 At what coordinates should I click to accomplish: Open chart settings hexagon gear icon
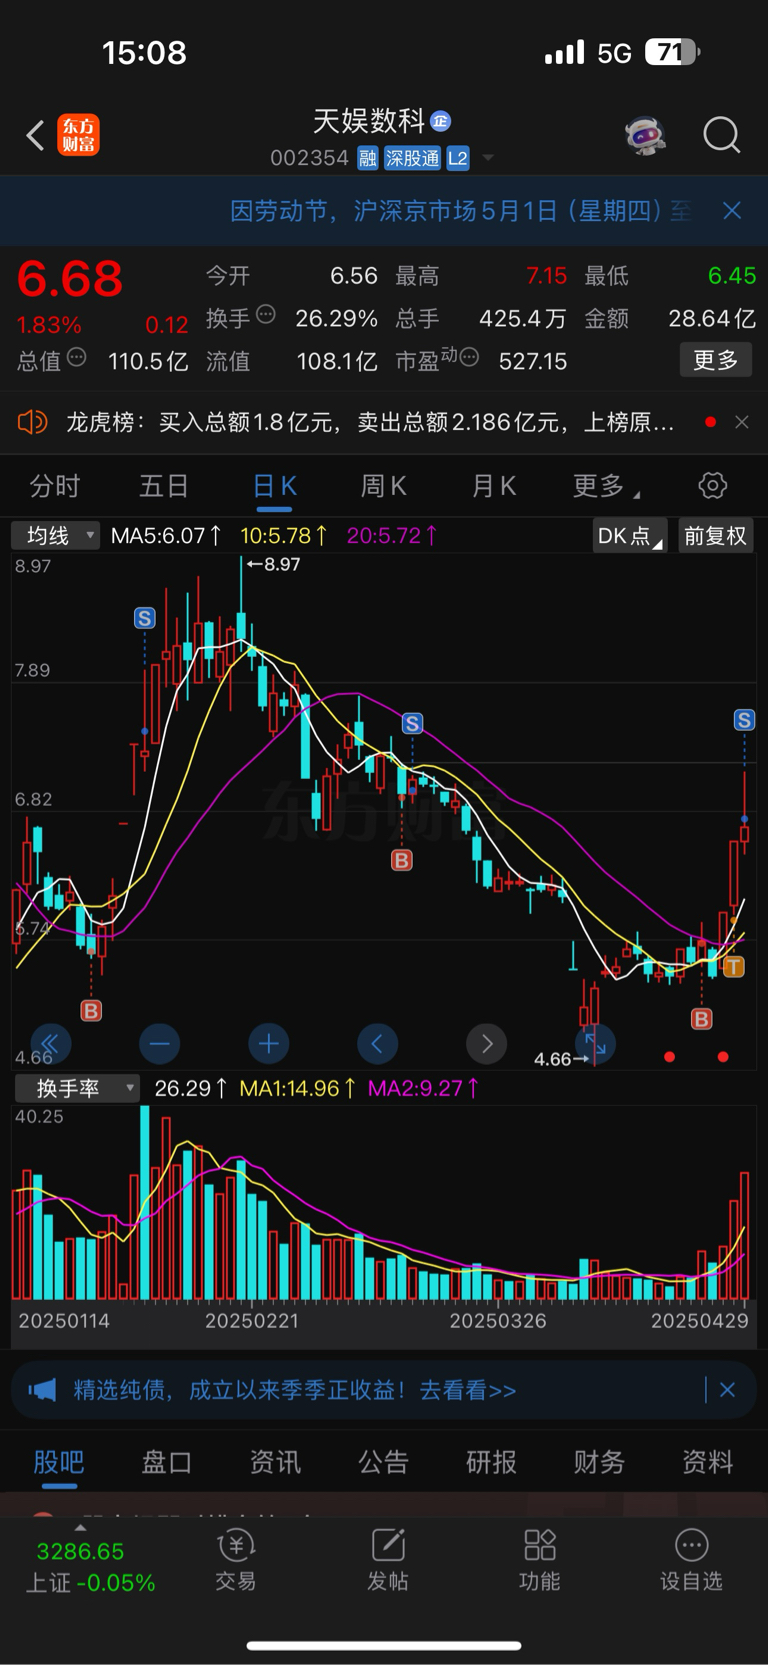click(713, 486)
